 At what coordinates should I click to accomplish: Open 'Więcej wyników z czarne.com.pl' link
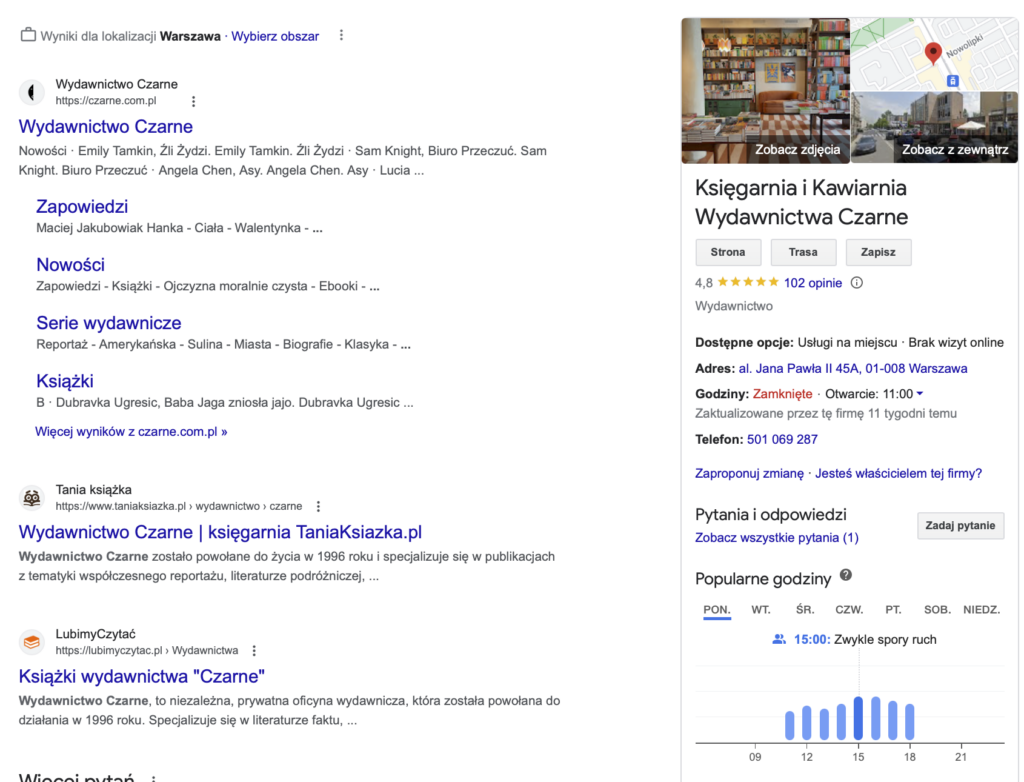131,432
